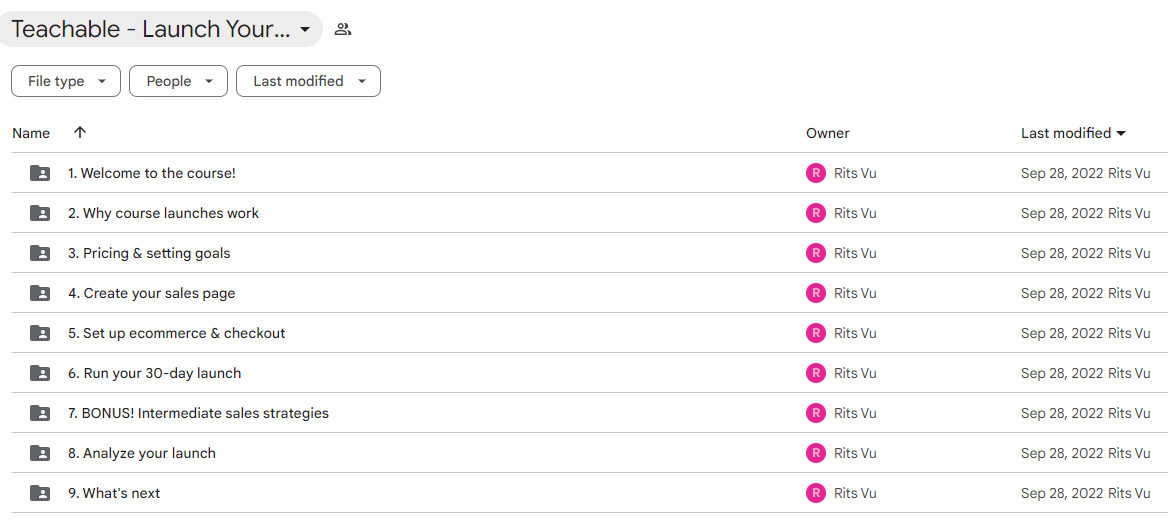The height and width of the screenshot is (526, 1168).
Task: Click Rits Vu avatar in What's next row
Action: 816,493
